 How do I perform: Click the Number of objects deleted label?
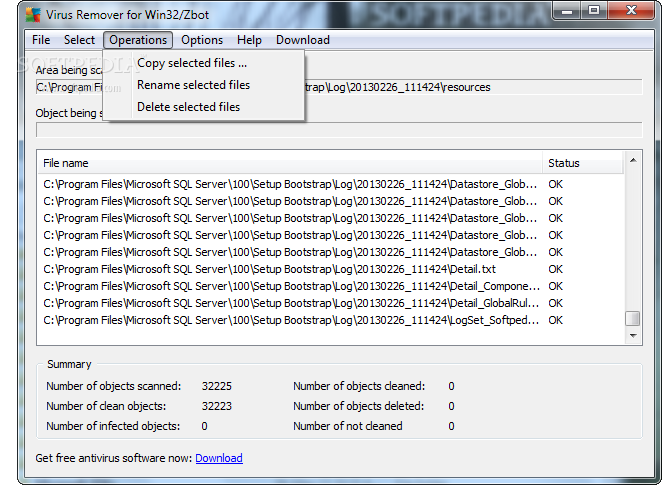pyautogui.click(x=358, y=406)
